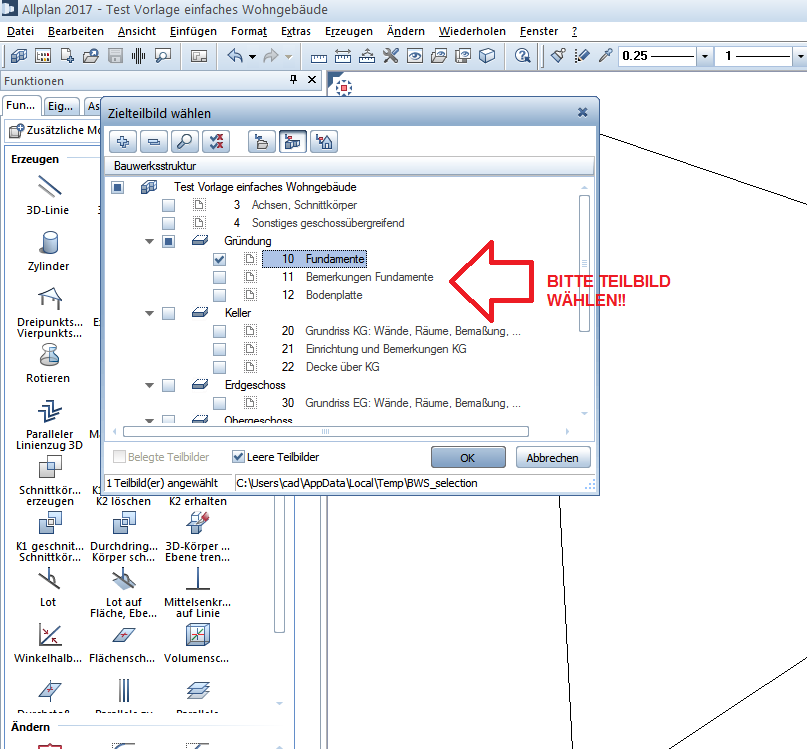Collapse the Gründung tree node

pos(150,241)
